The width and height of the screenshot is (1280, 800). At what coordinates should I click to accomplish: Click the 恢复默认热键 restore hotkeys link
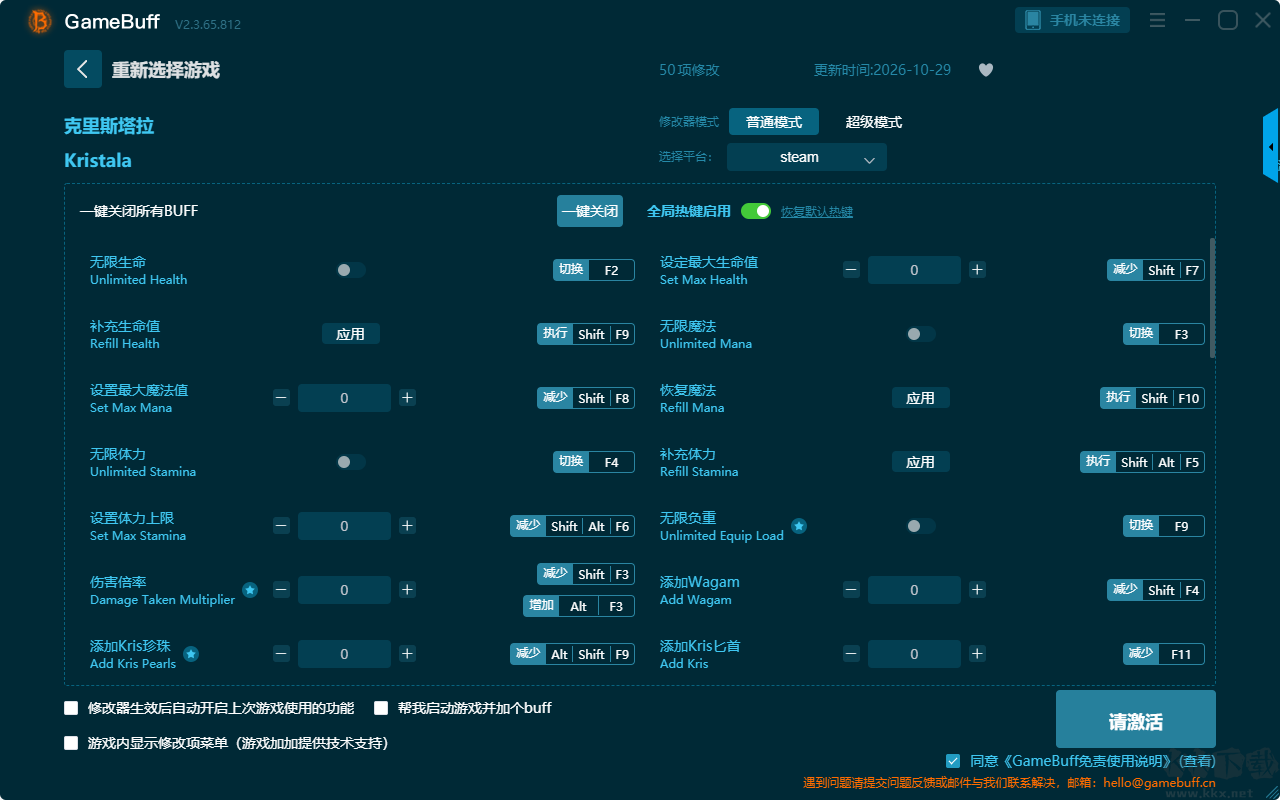817,212
